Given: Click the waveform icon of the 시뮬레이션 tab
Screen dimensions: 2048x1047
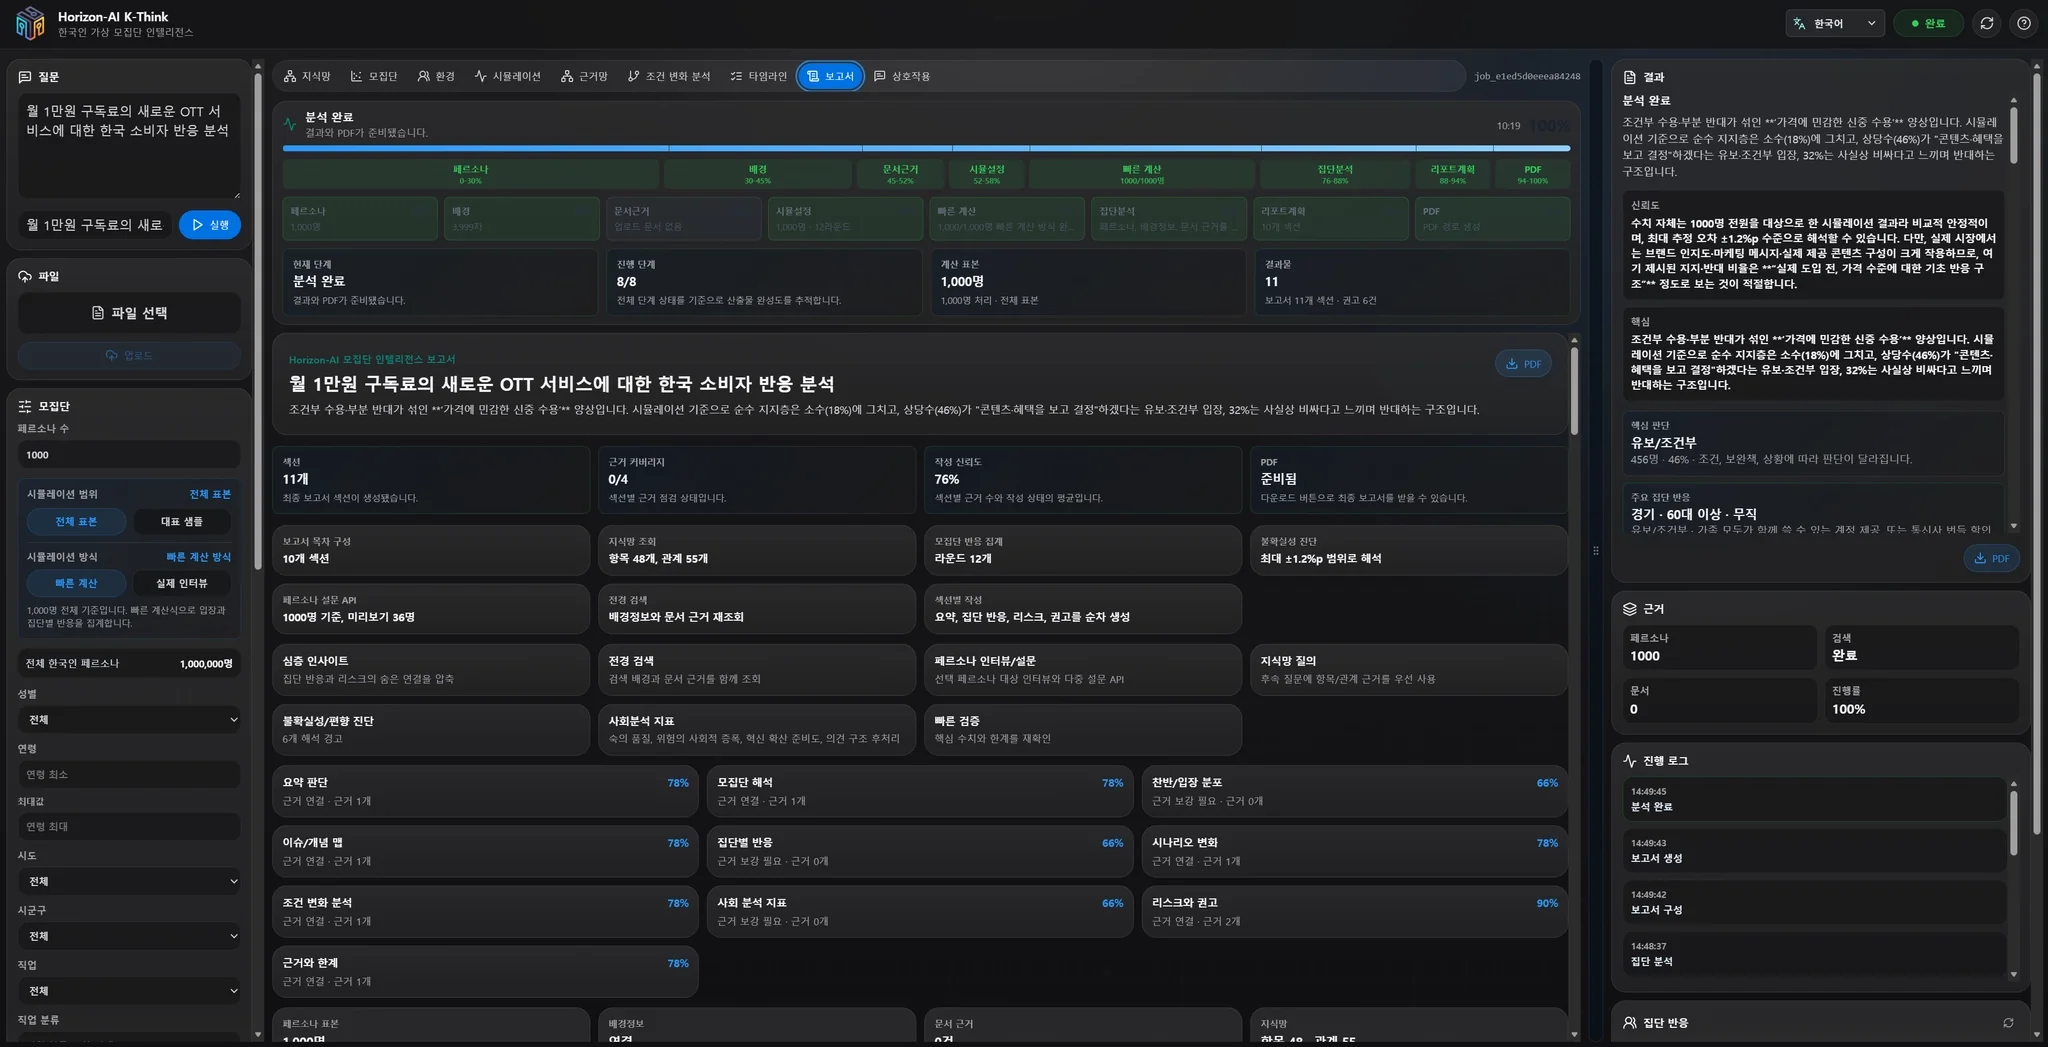Looking at the screenshot, I should point(481,76).
